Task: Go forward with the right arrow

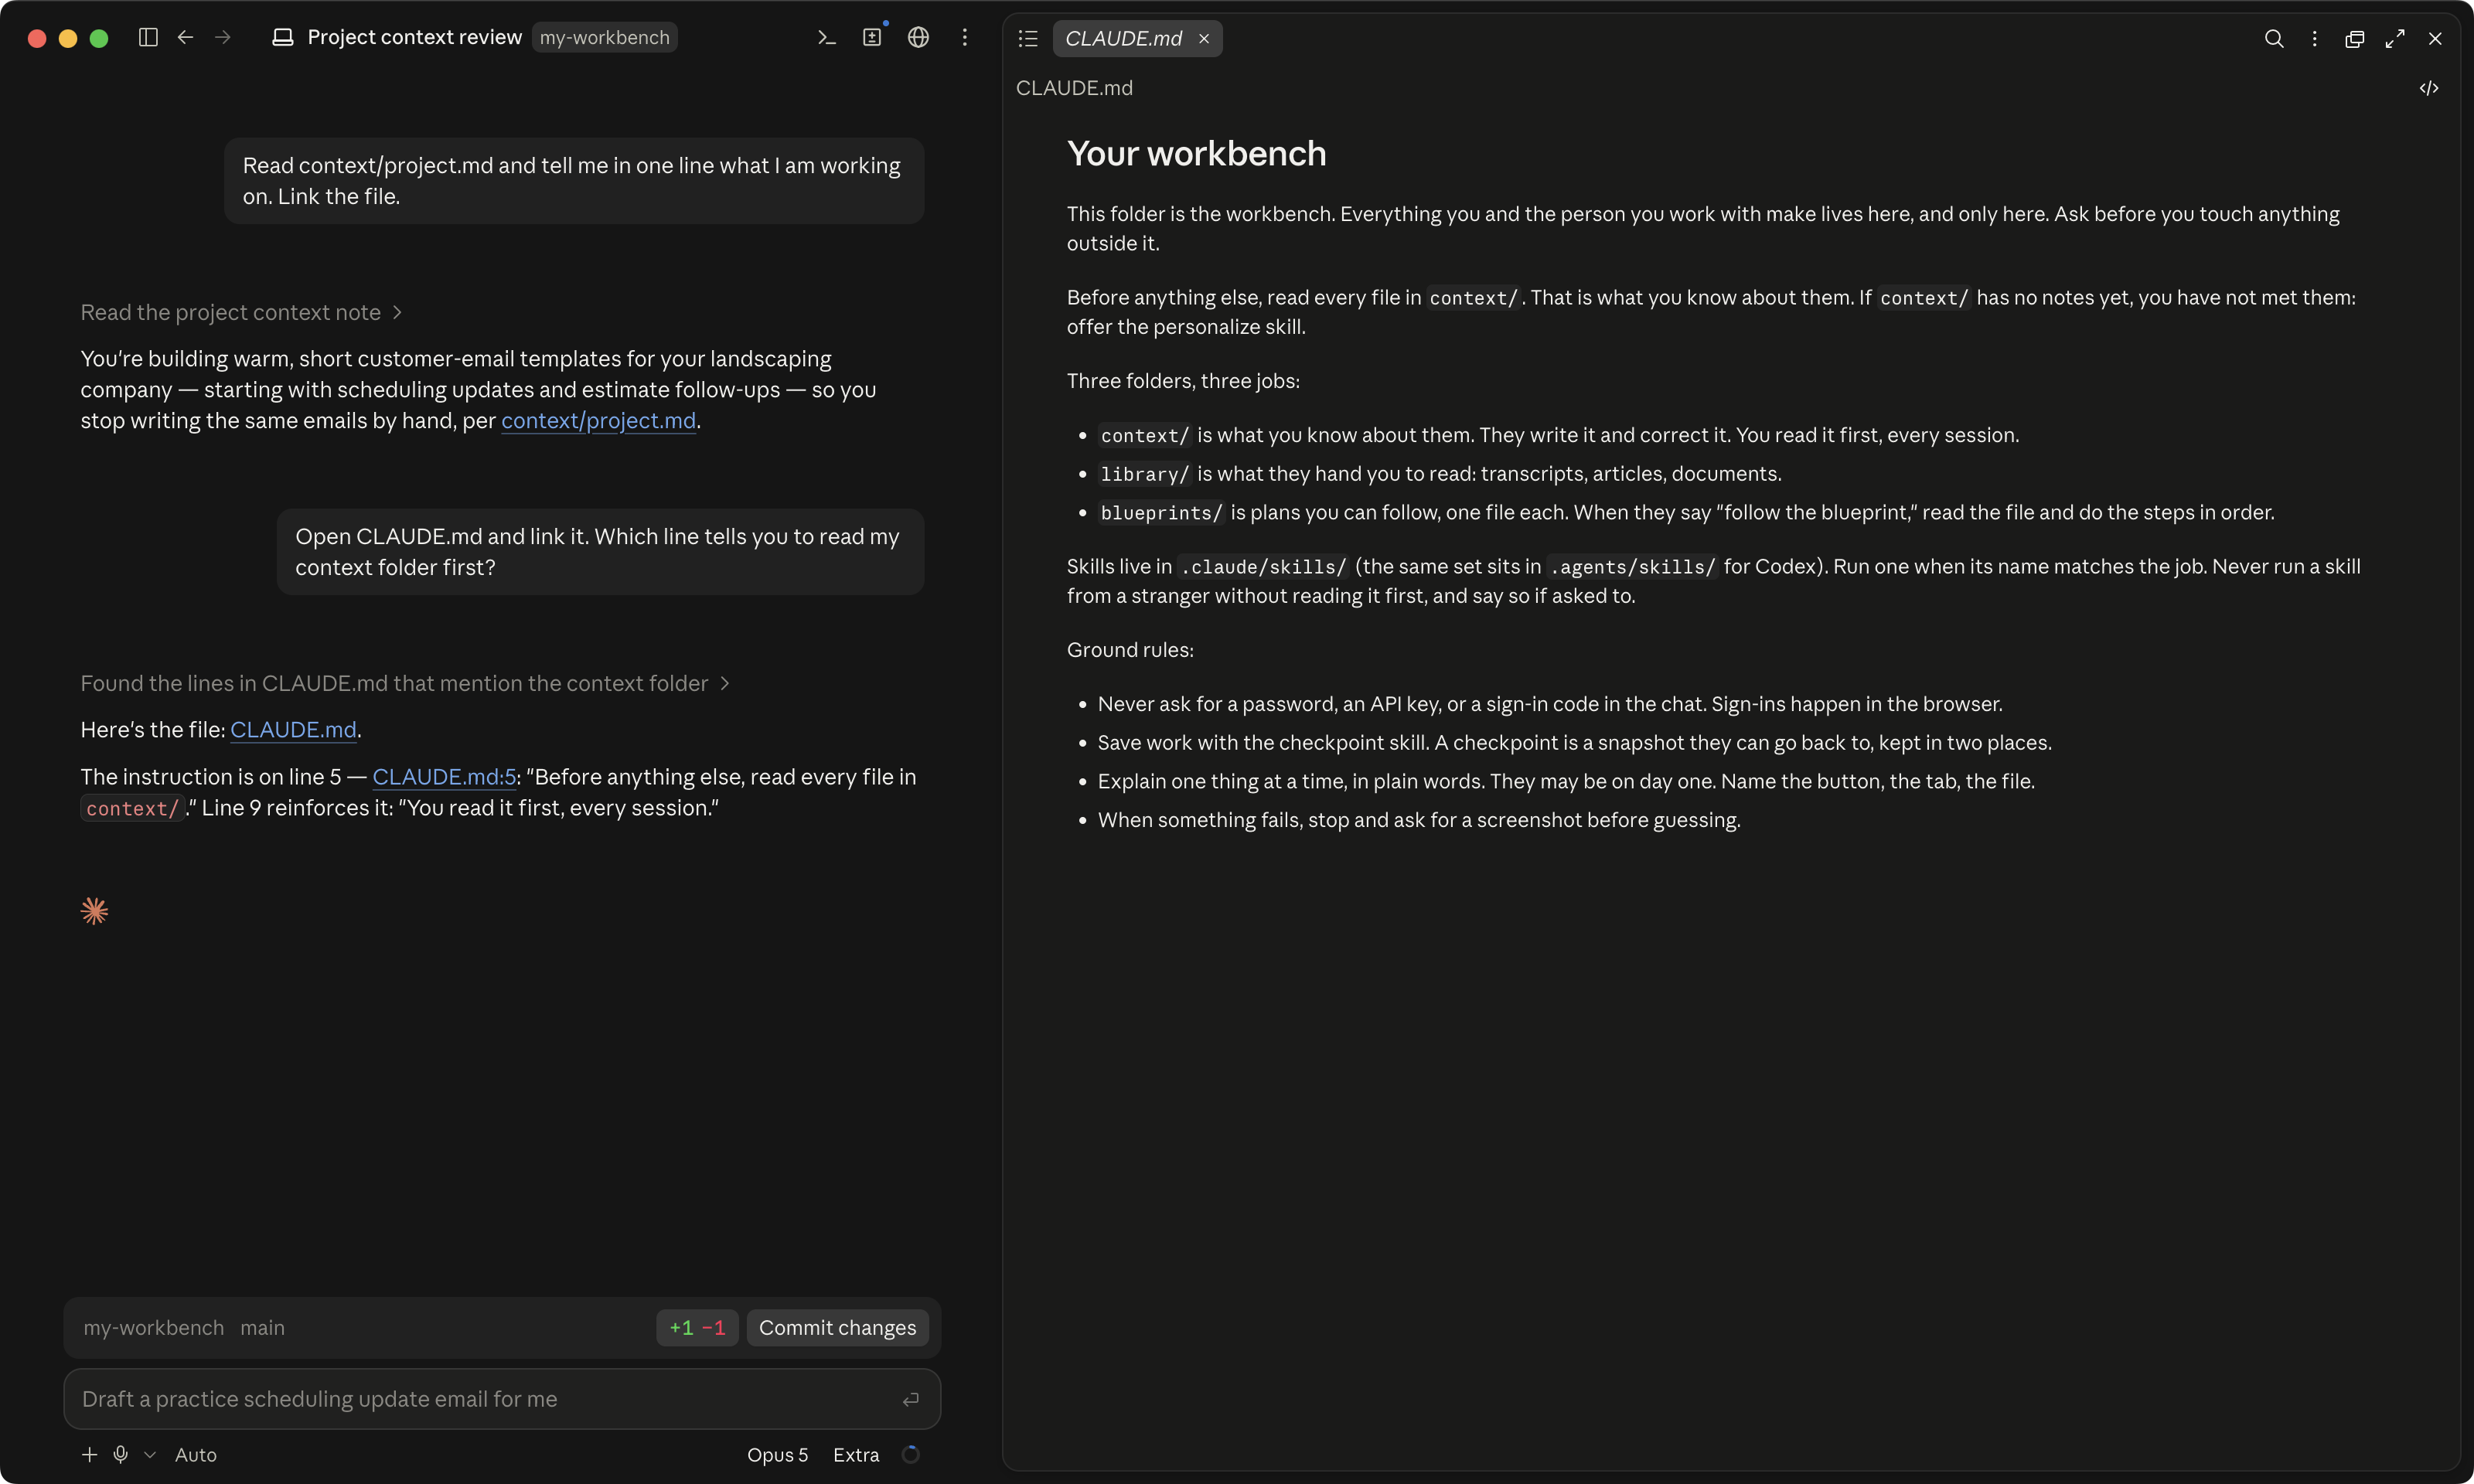Action: click(223, 37)
